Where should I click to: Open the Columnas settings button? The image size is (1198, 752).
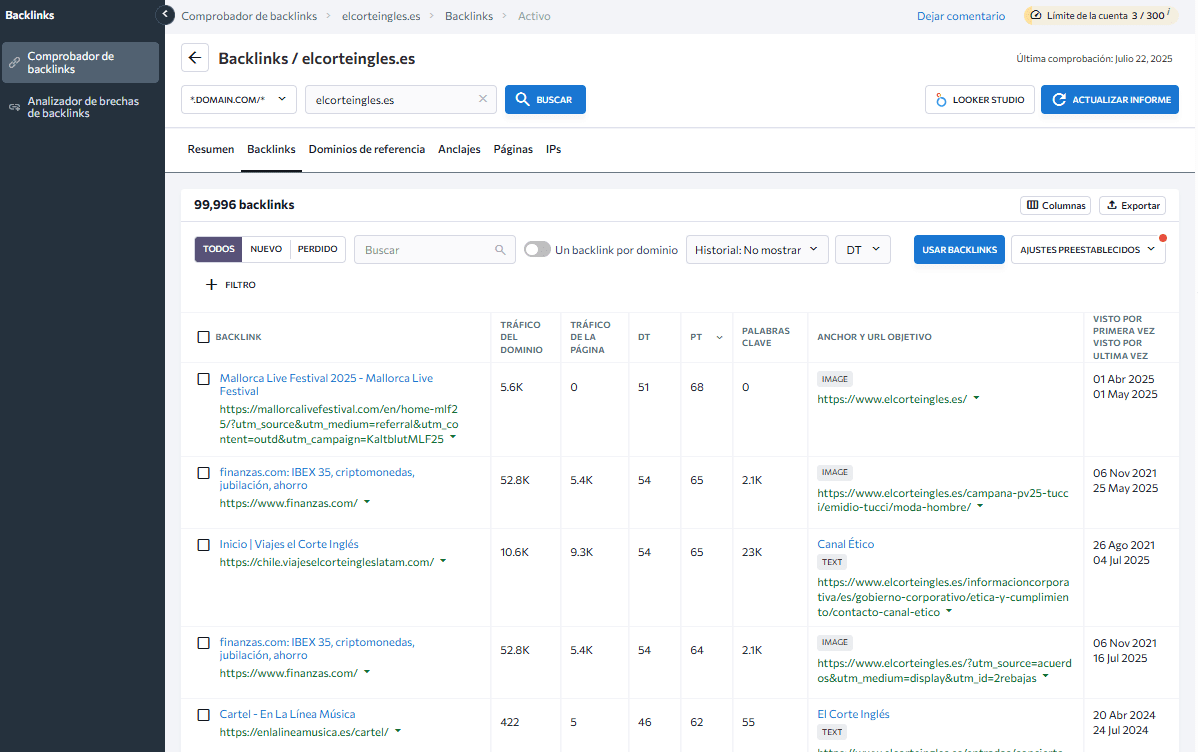(1055, 205)
